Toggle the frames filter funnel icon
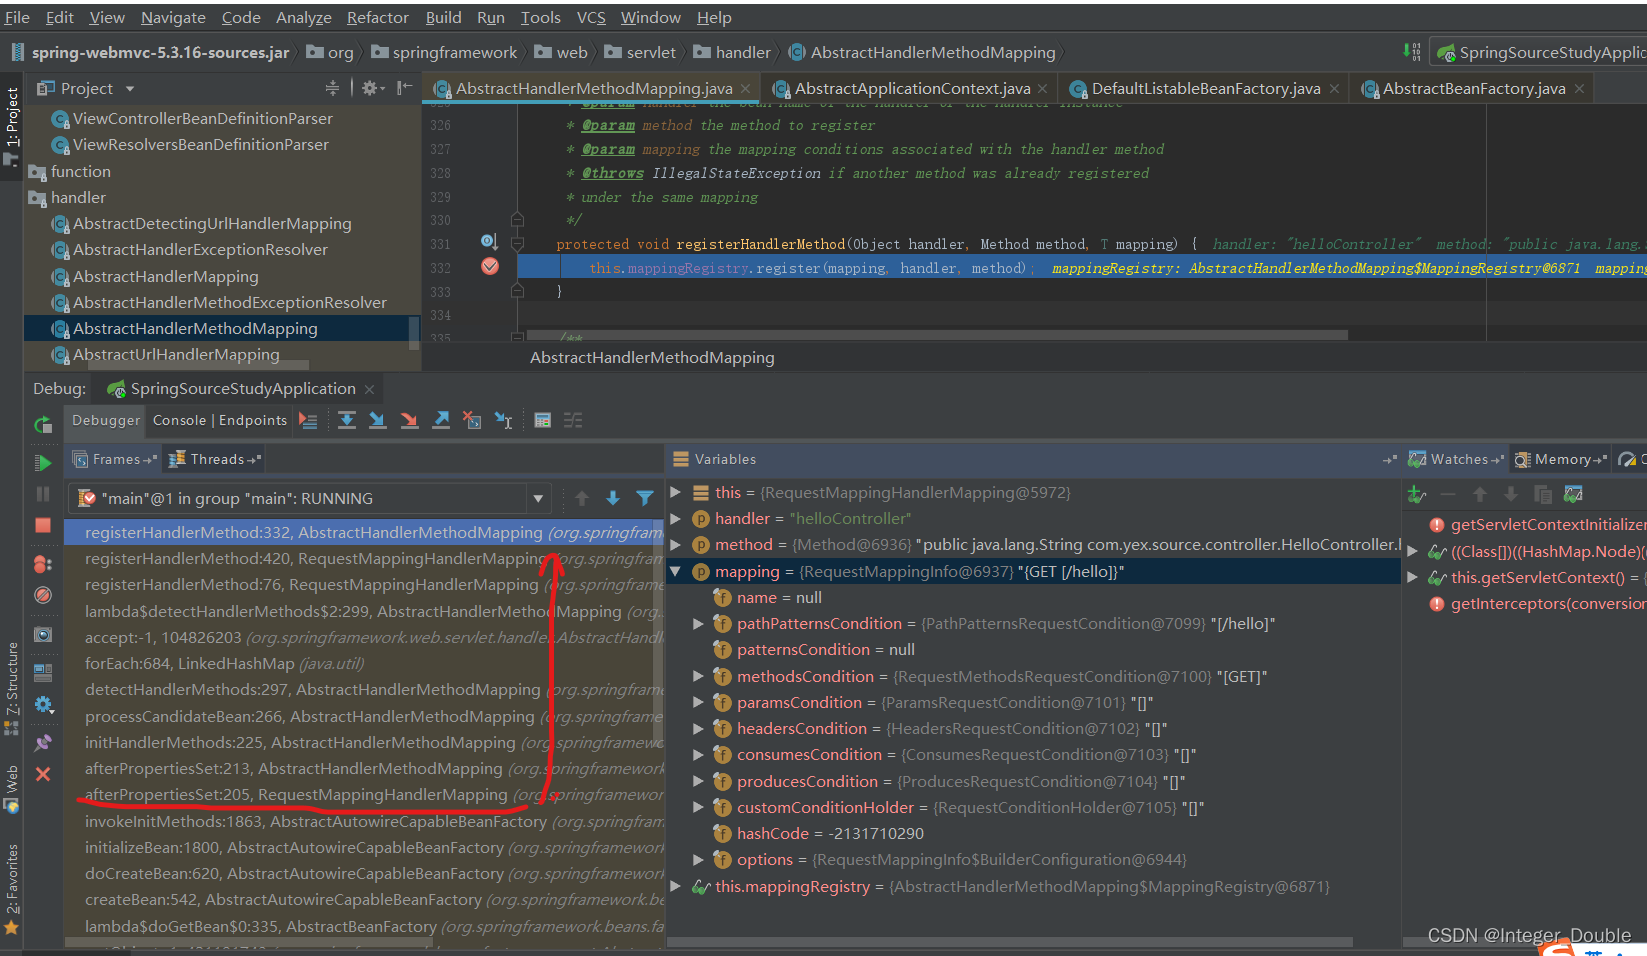Image resolution: width=1647 pixels, height=956 pixels. coord(645,498)
